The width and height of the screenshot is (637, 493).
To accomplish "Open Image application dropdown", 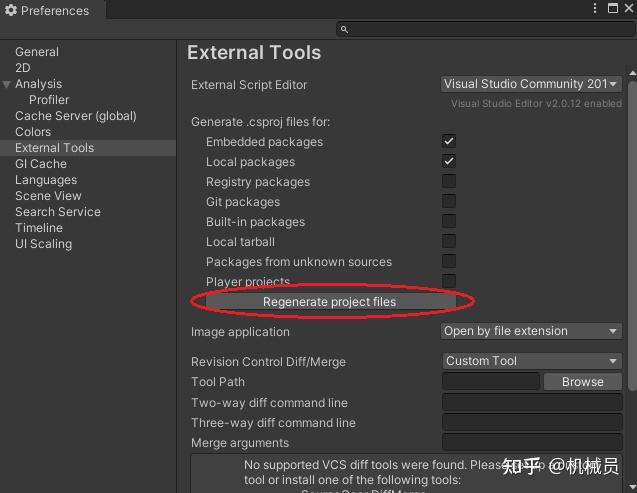I will pos(531,331).
